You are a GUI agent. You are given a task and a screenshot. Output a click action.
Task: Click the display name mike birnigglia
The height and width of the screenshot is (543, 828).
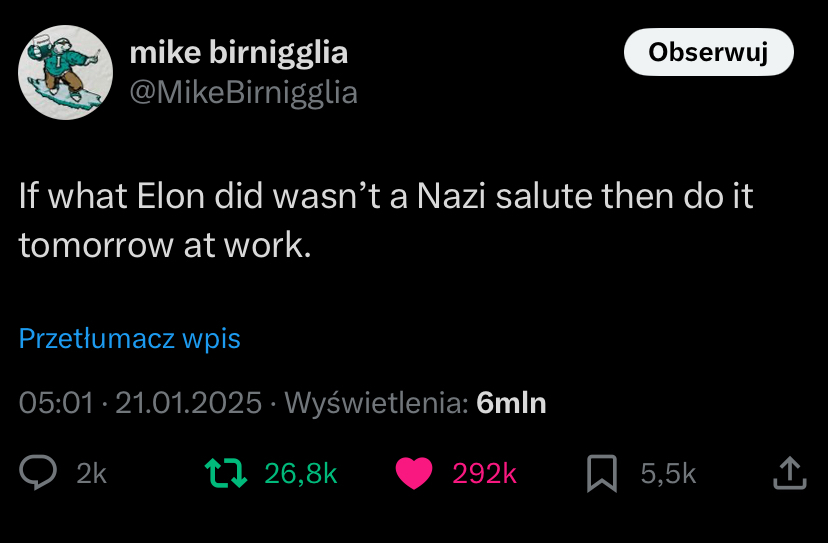pyautogui.click(x=239, y=53)
